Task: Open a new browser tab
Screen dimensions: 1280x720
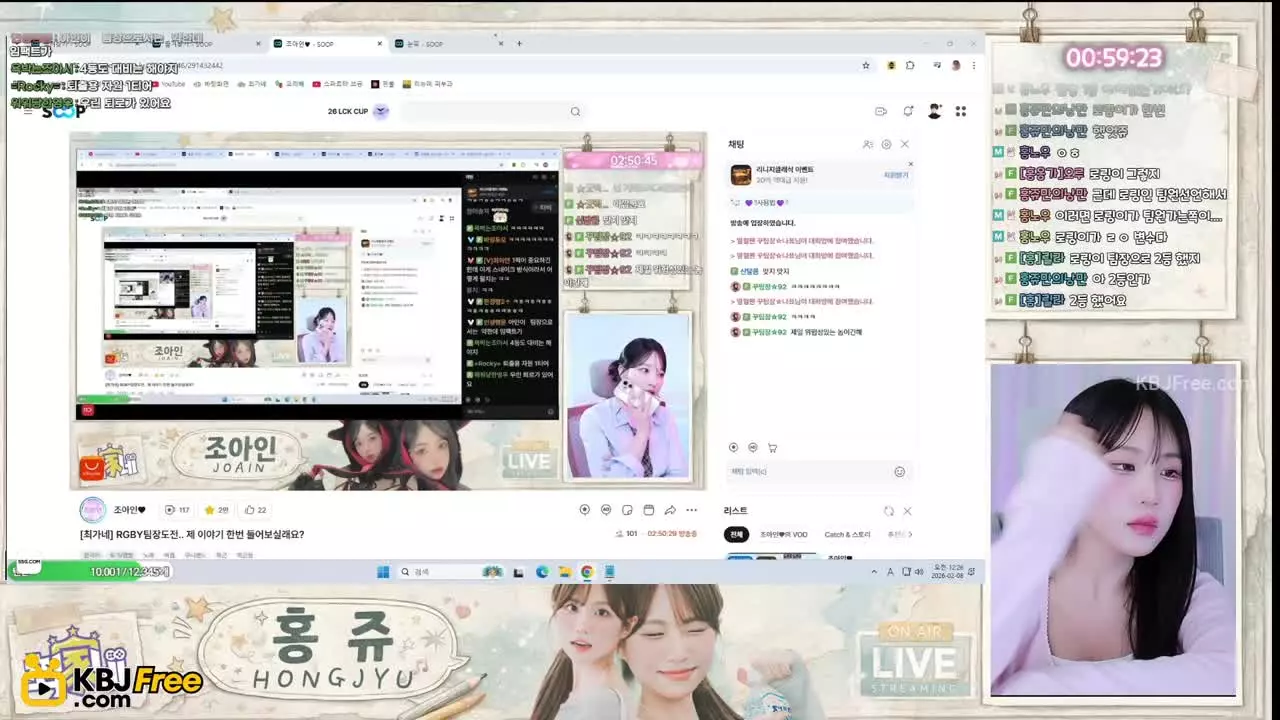Action: (519, 44)
